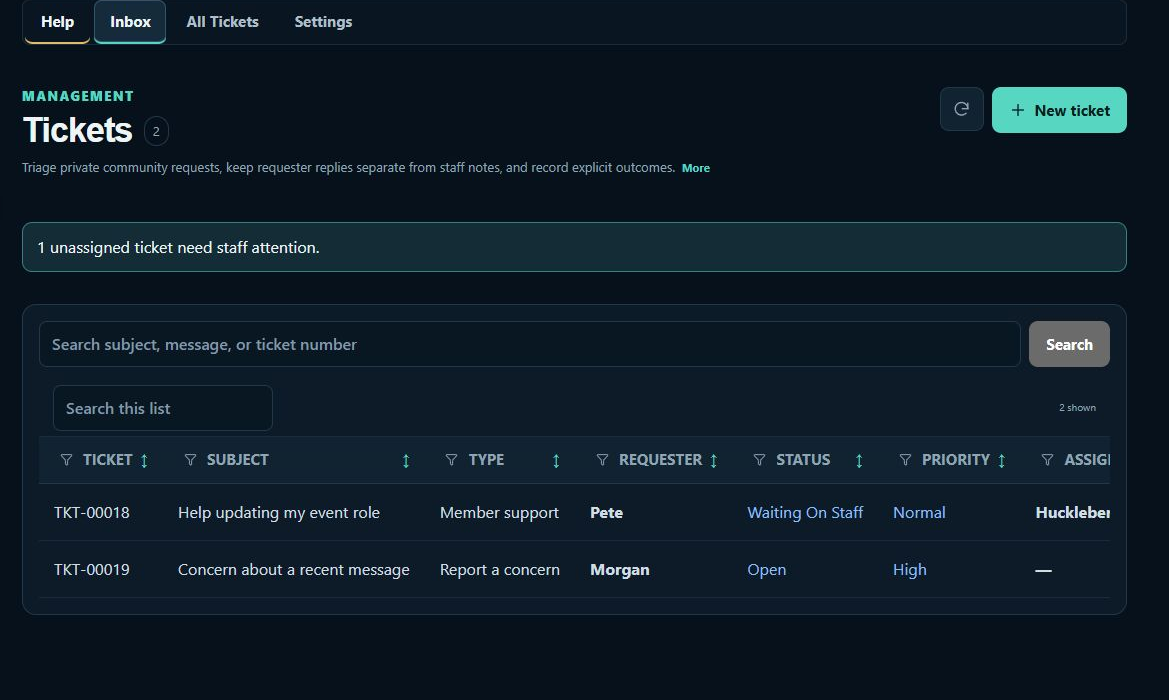The height and width of the screenshot is (700, 1169).
Task: Sort the TICKET column arrows
Action: [145, 461]
